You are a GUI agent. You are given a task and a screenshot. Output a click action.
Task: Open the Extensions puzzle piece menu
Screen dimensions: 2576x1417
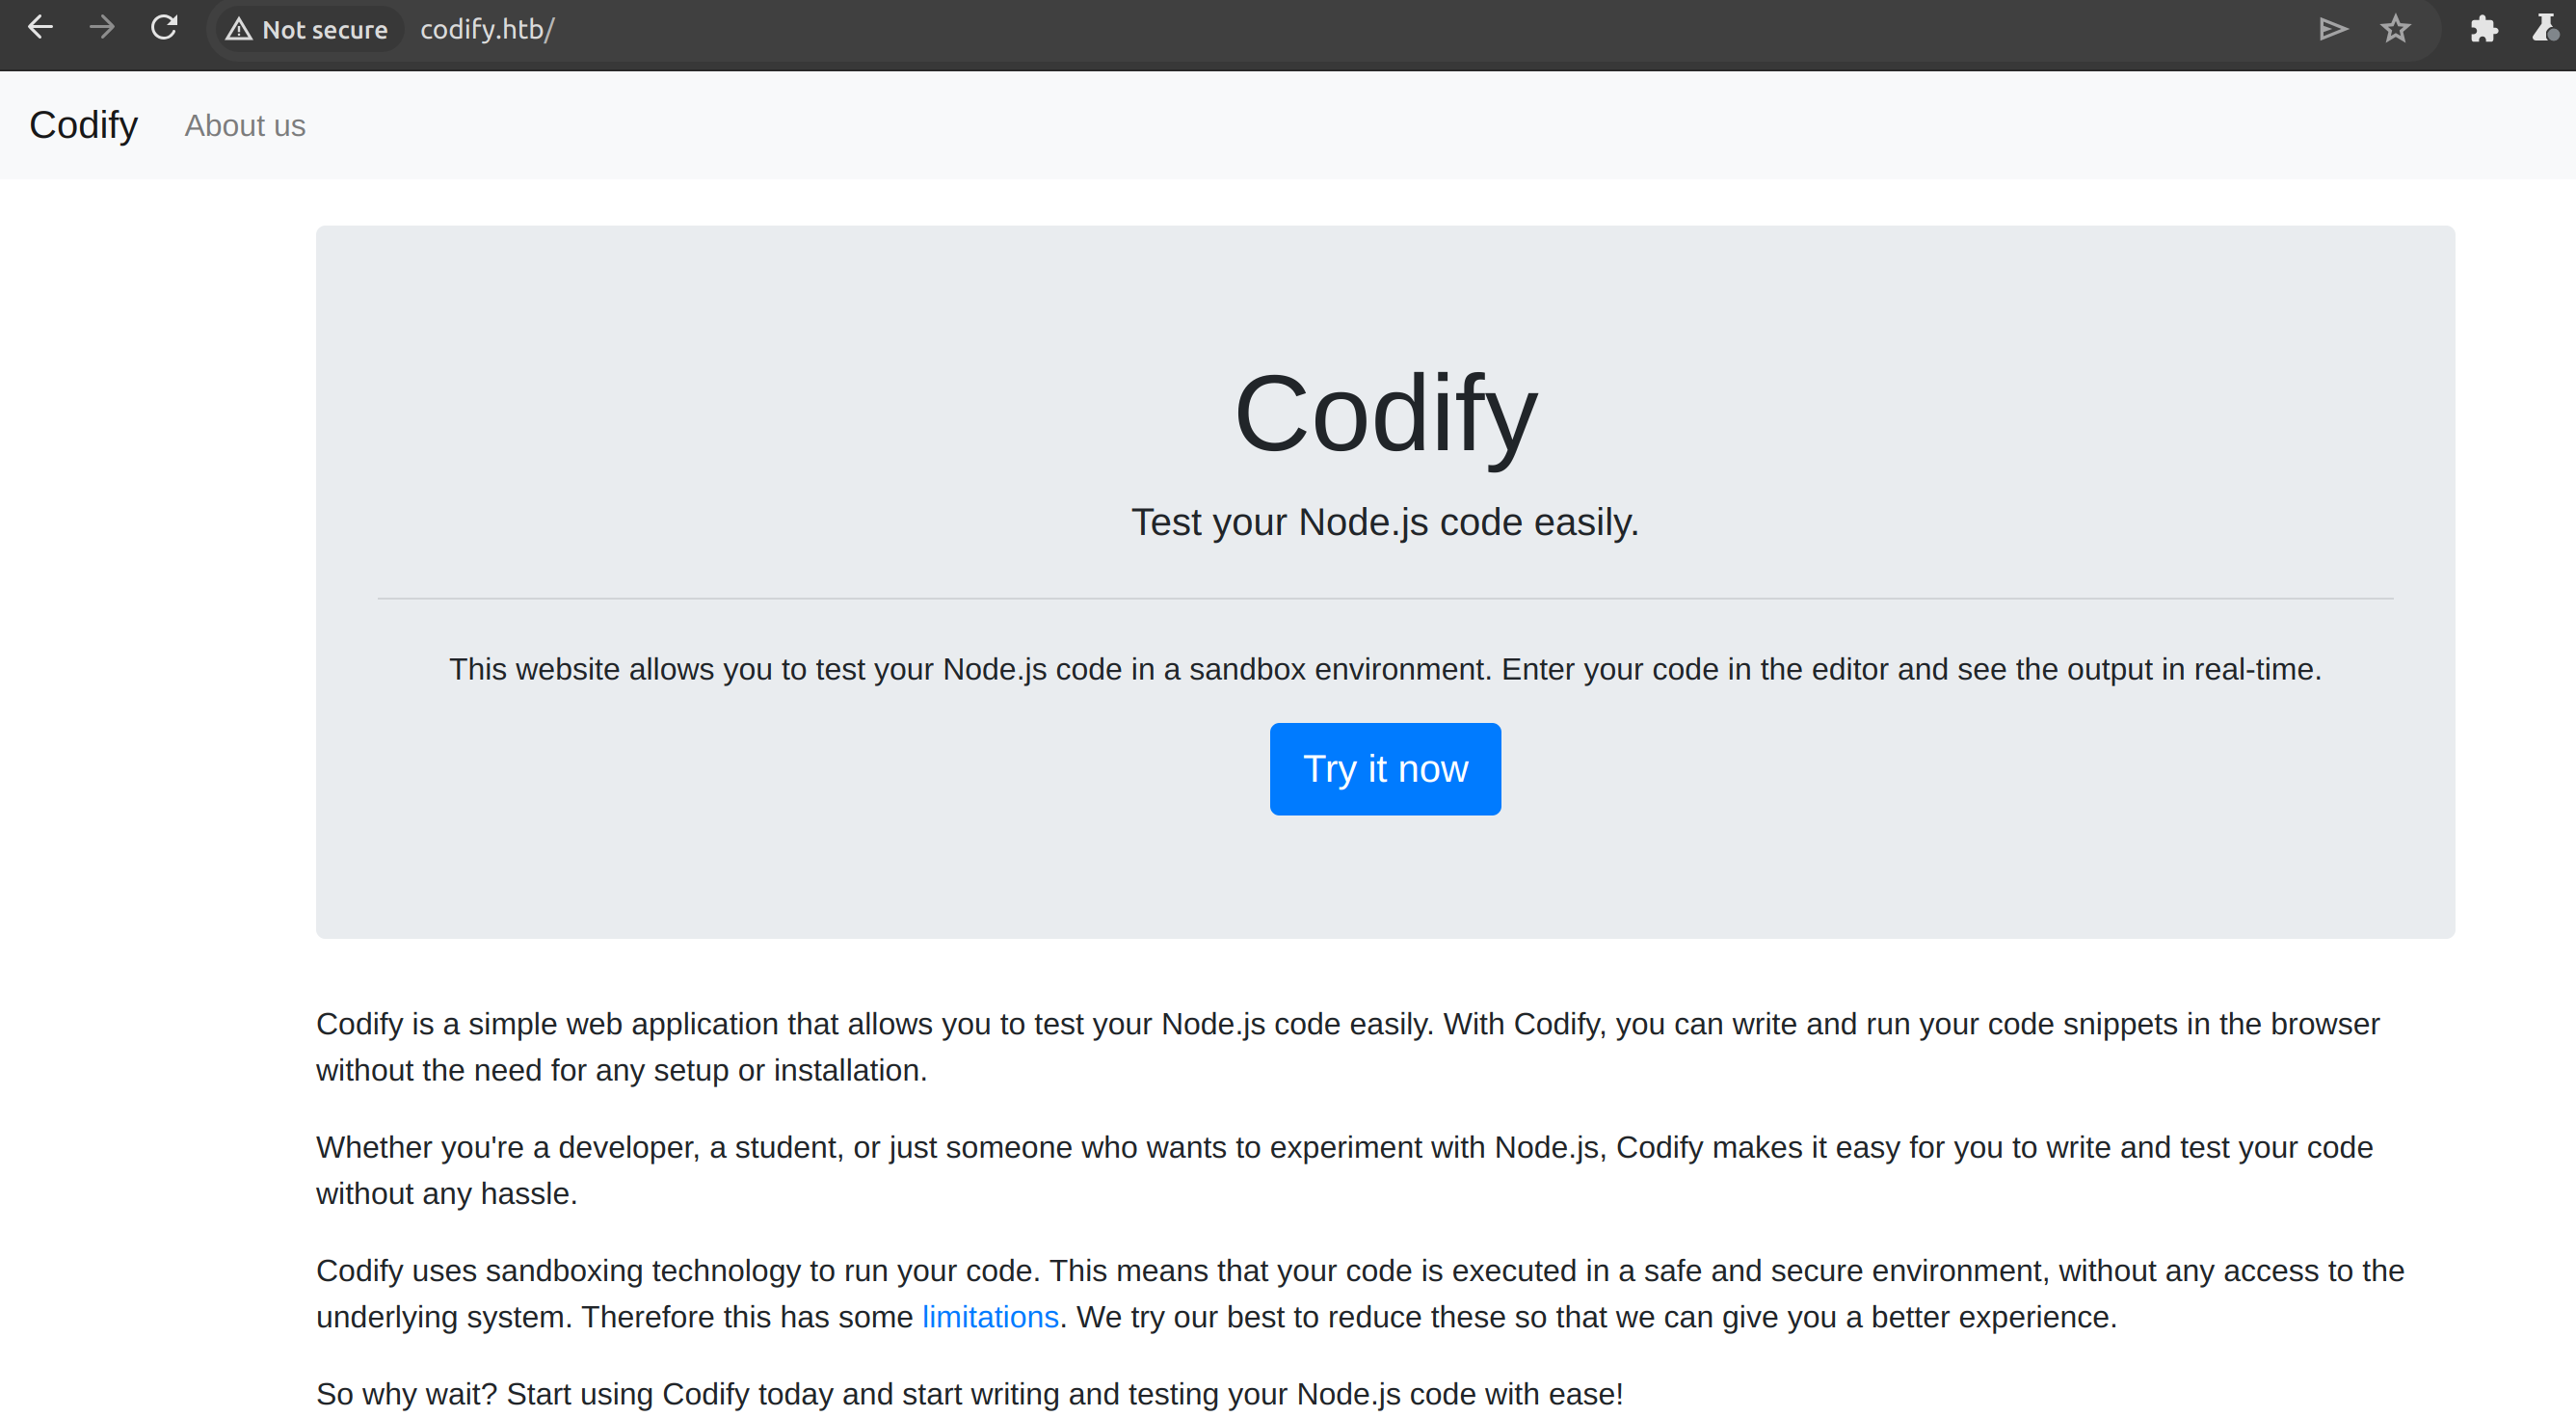[2484, 29]
